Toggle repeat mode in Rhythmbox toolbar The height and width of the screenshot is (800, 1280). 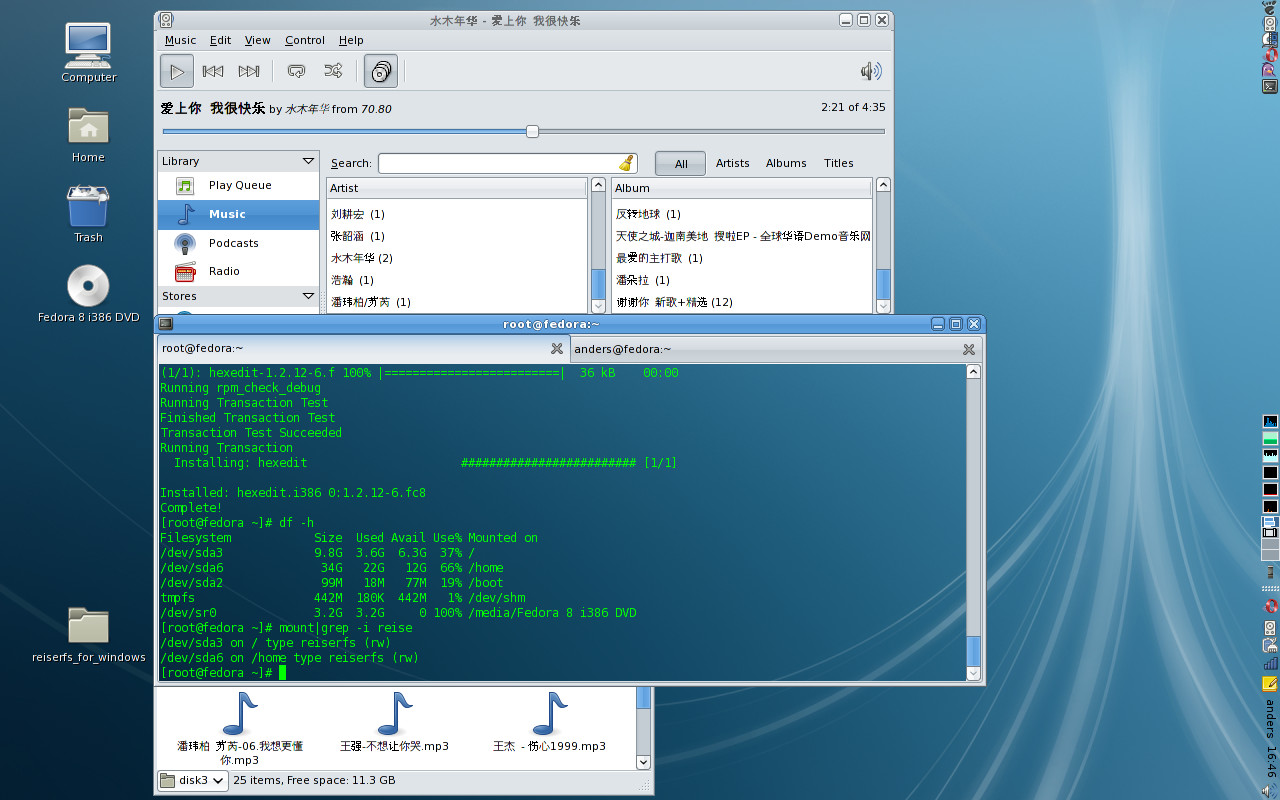click(296, 71)
